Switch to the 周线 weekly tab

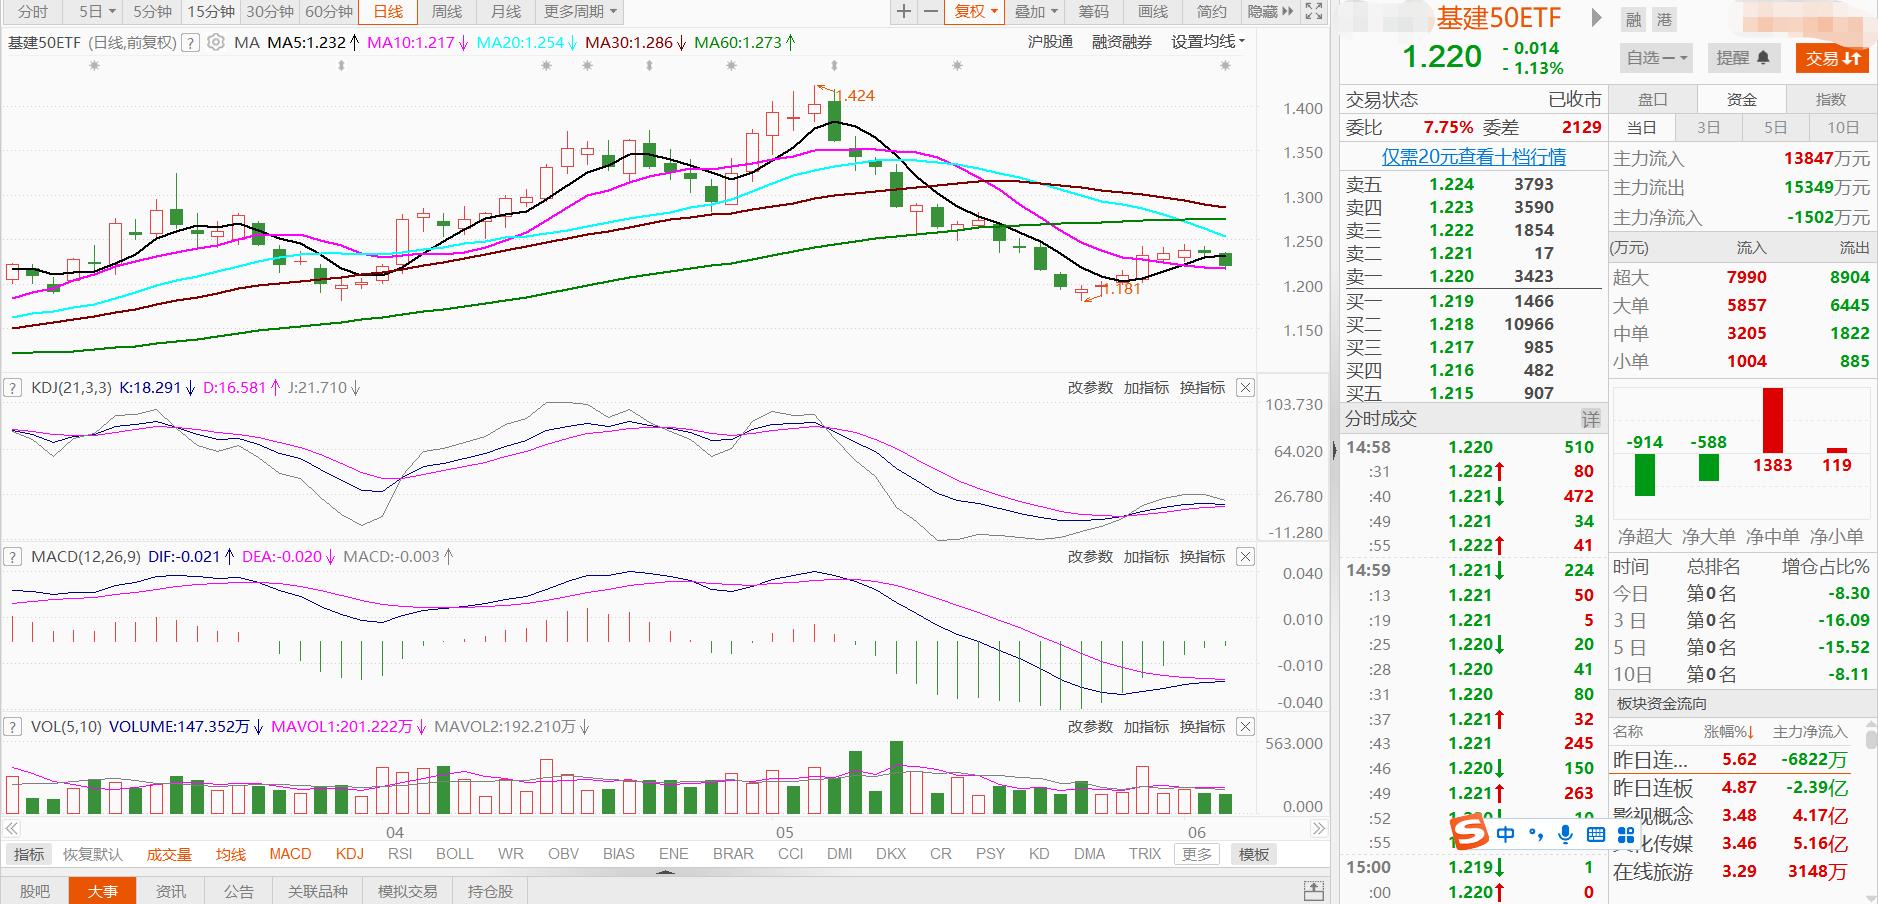447,11
